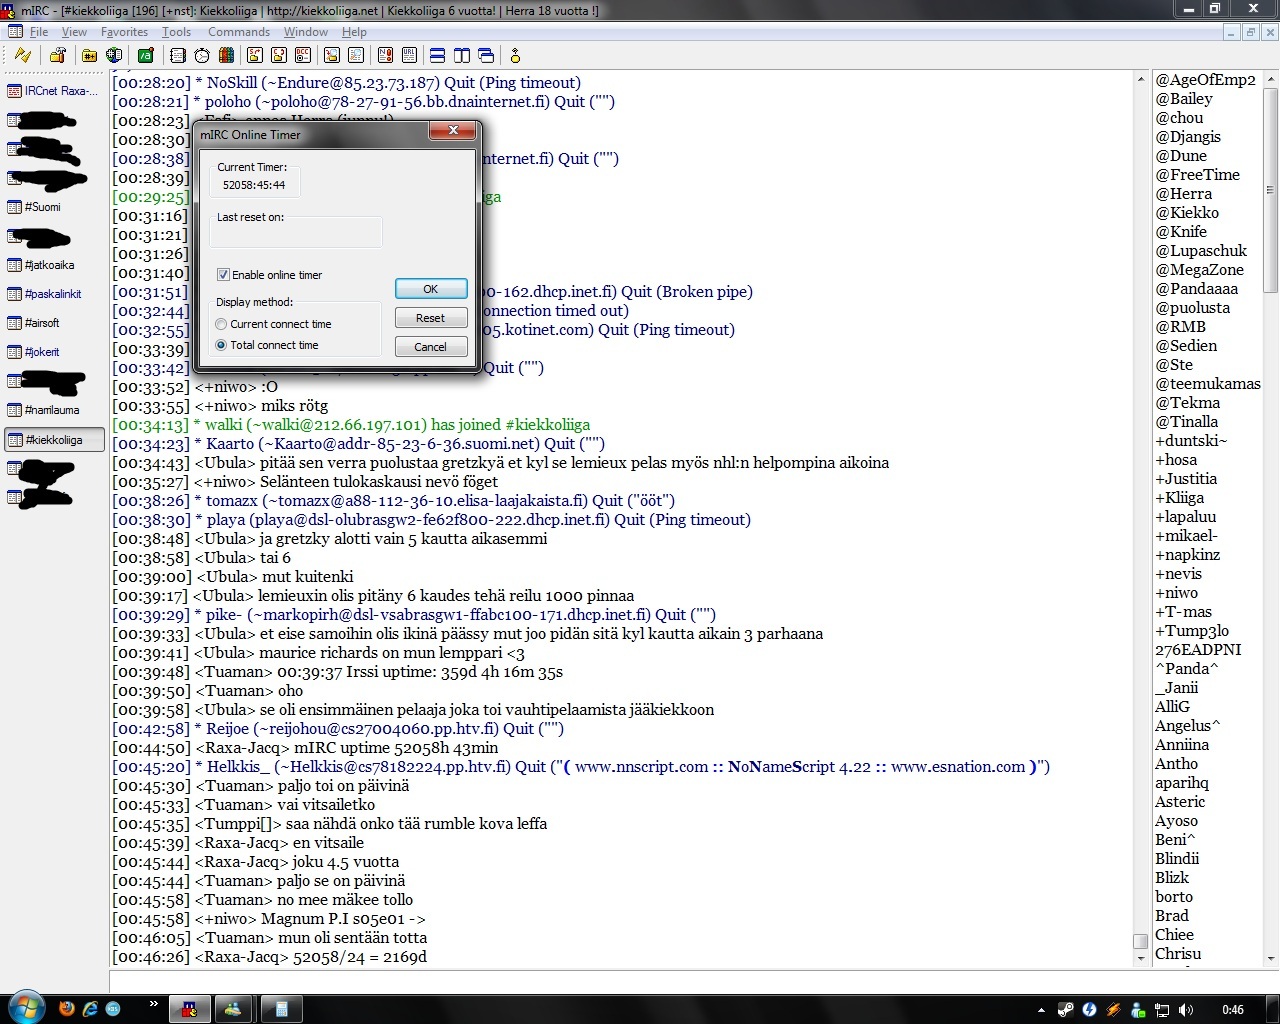Click OK in the Online Timer dialog

(x=430, y=289)
